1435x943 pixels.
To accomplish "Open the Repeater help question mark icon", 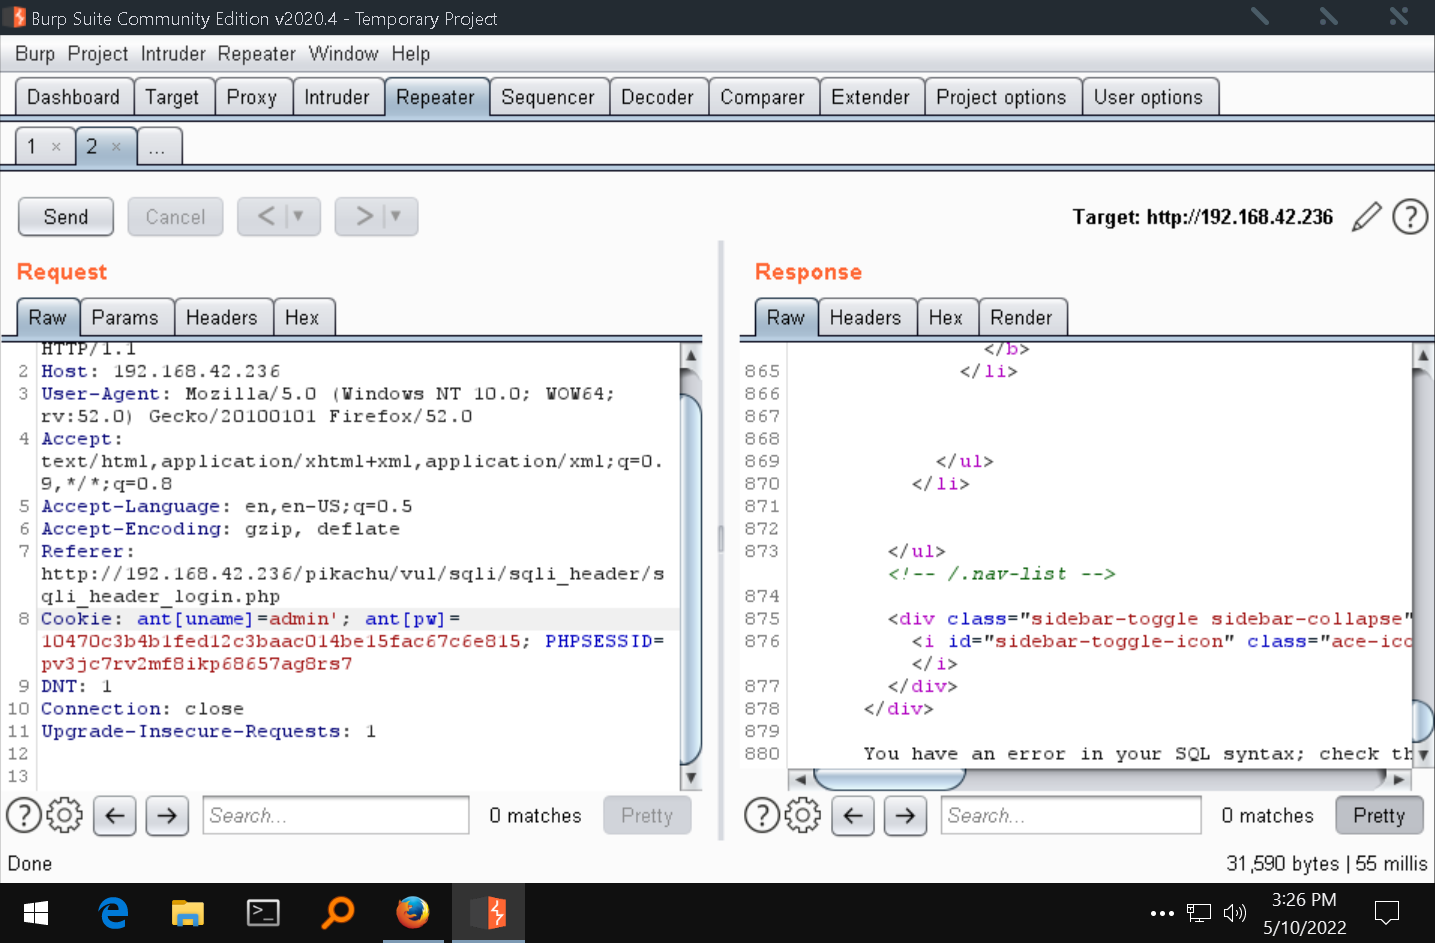I will tap(1410, 217).
